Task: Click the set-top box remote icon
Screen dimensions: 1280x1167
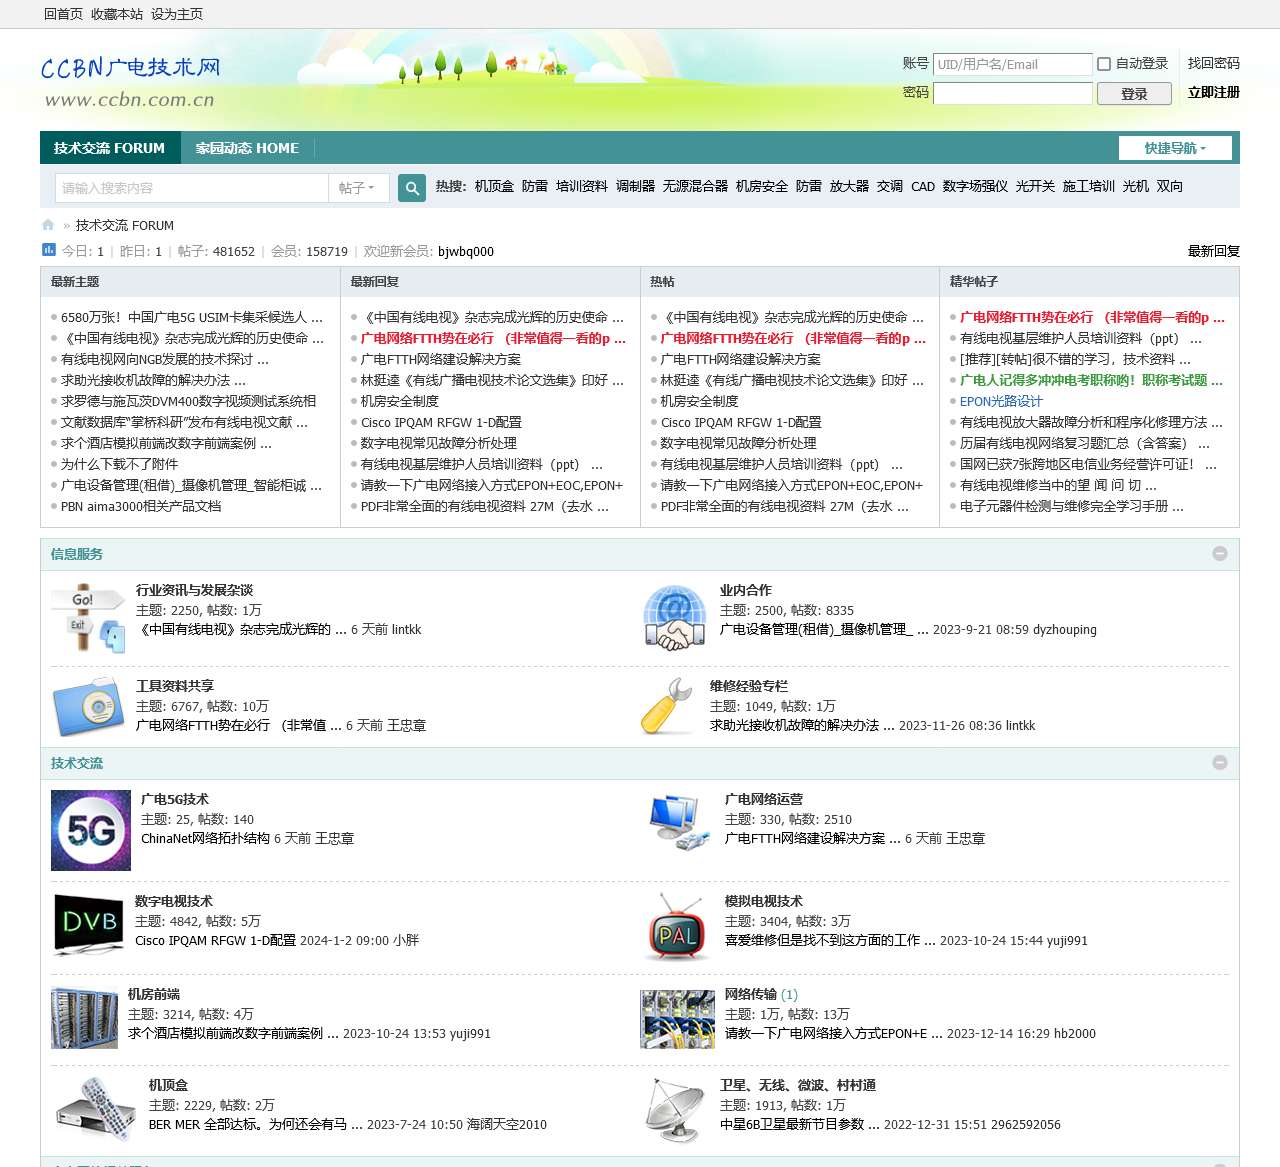Action: pos(95,1108)
